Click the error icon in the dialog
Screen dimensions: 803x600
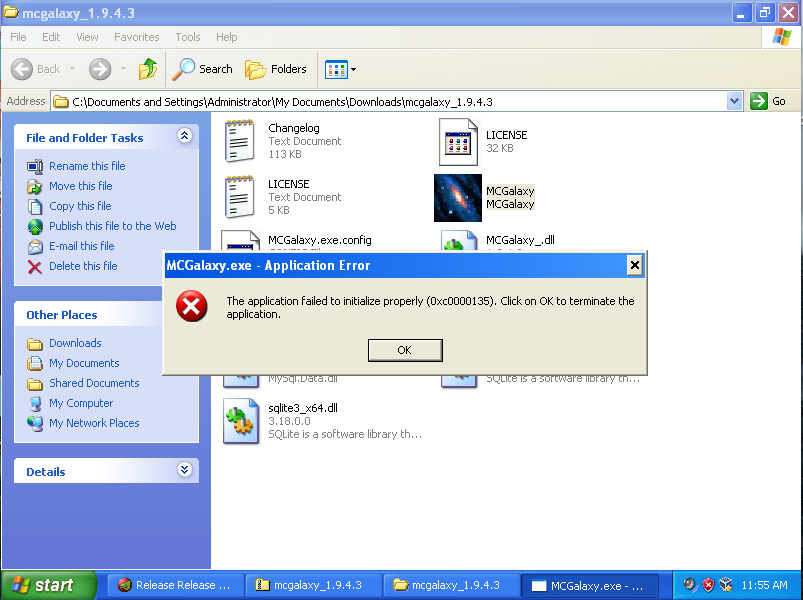click(192, 306)
